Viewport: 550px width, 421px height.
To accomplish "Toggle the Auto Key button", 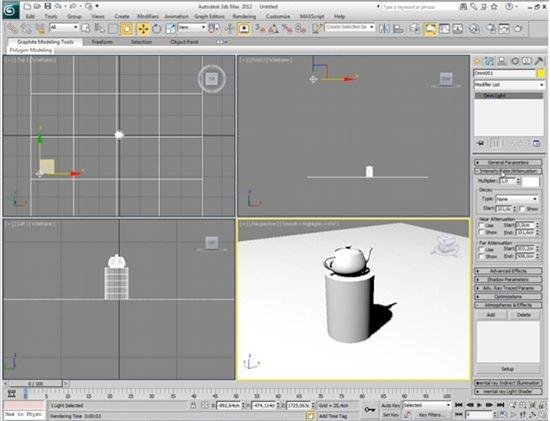I will tap(391, 405).
